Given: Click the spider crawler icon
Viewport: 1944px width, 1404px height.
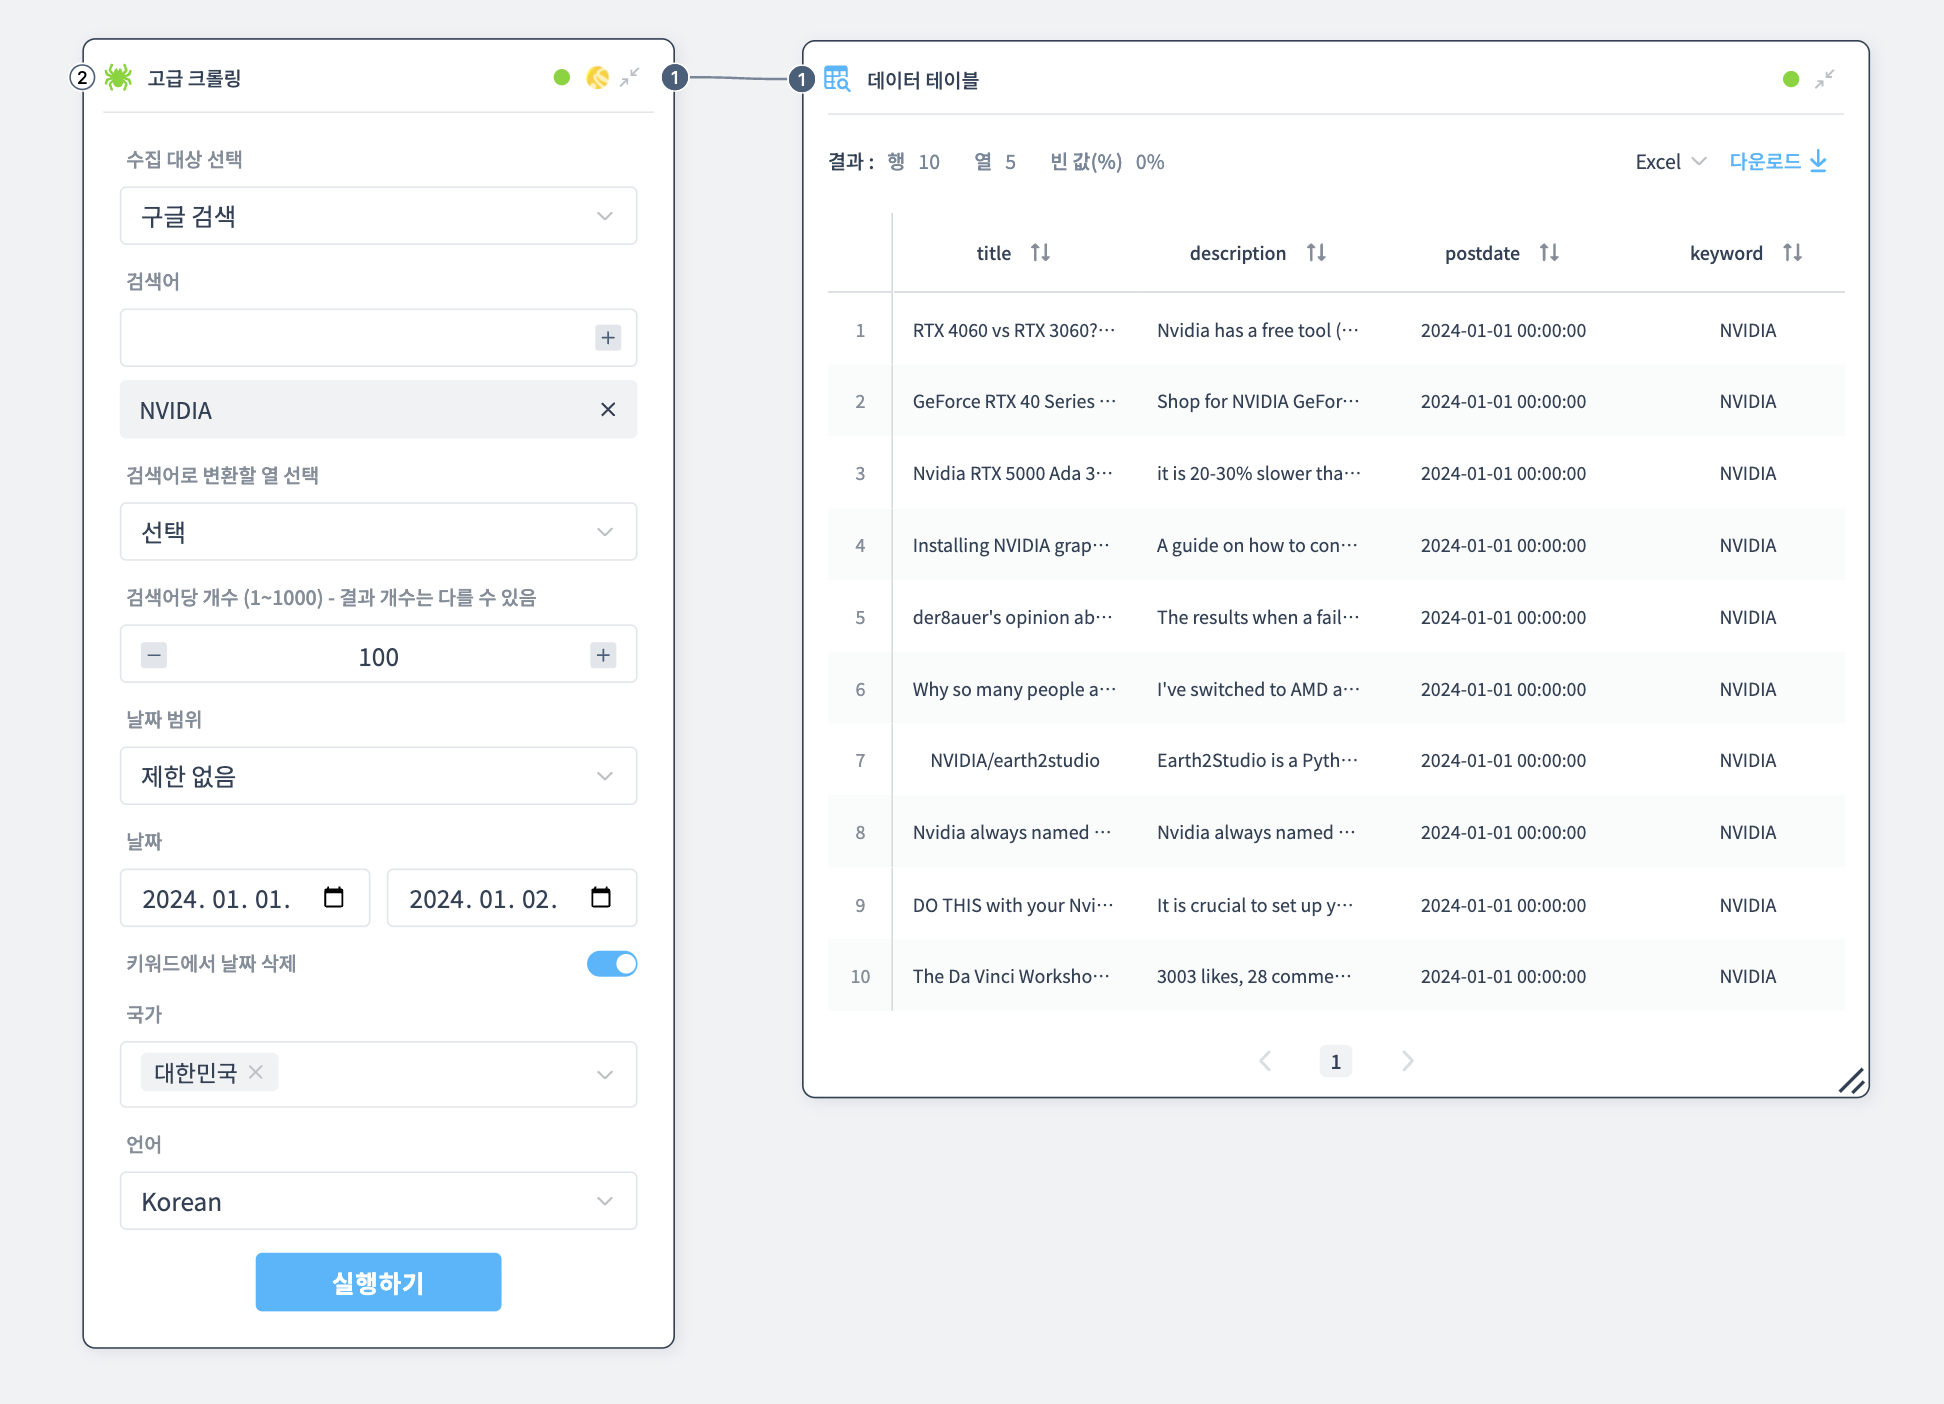Looking at the screenshot, I should point(119,77).
